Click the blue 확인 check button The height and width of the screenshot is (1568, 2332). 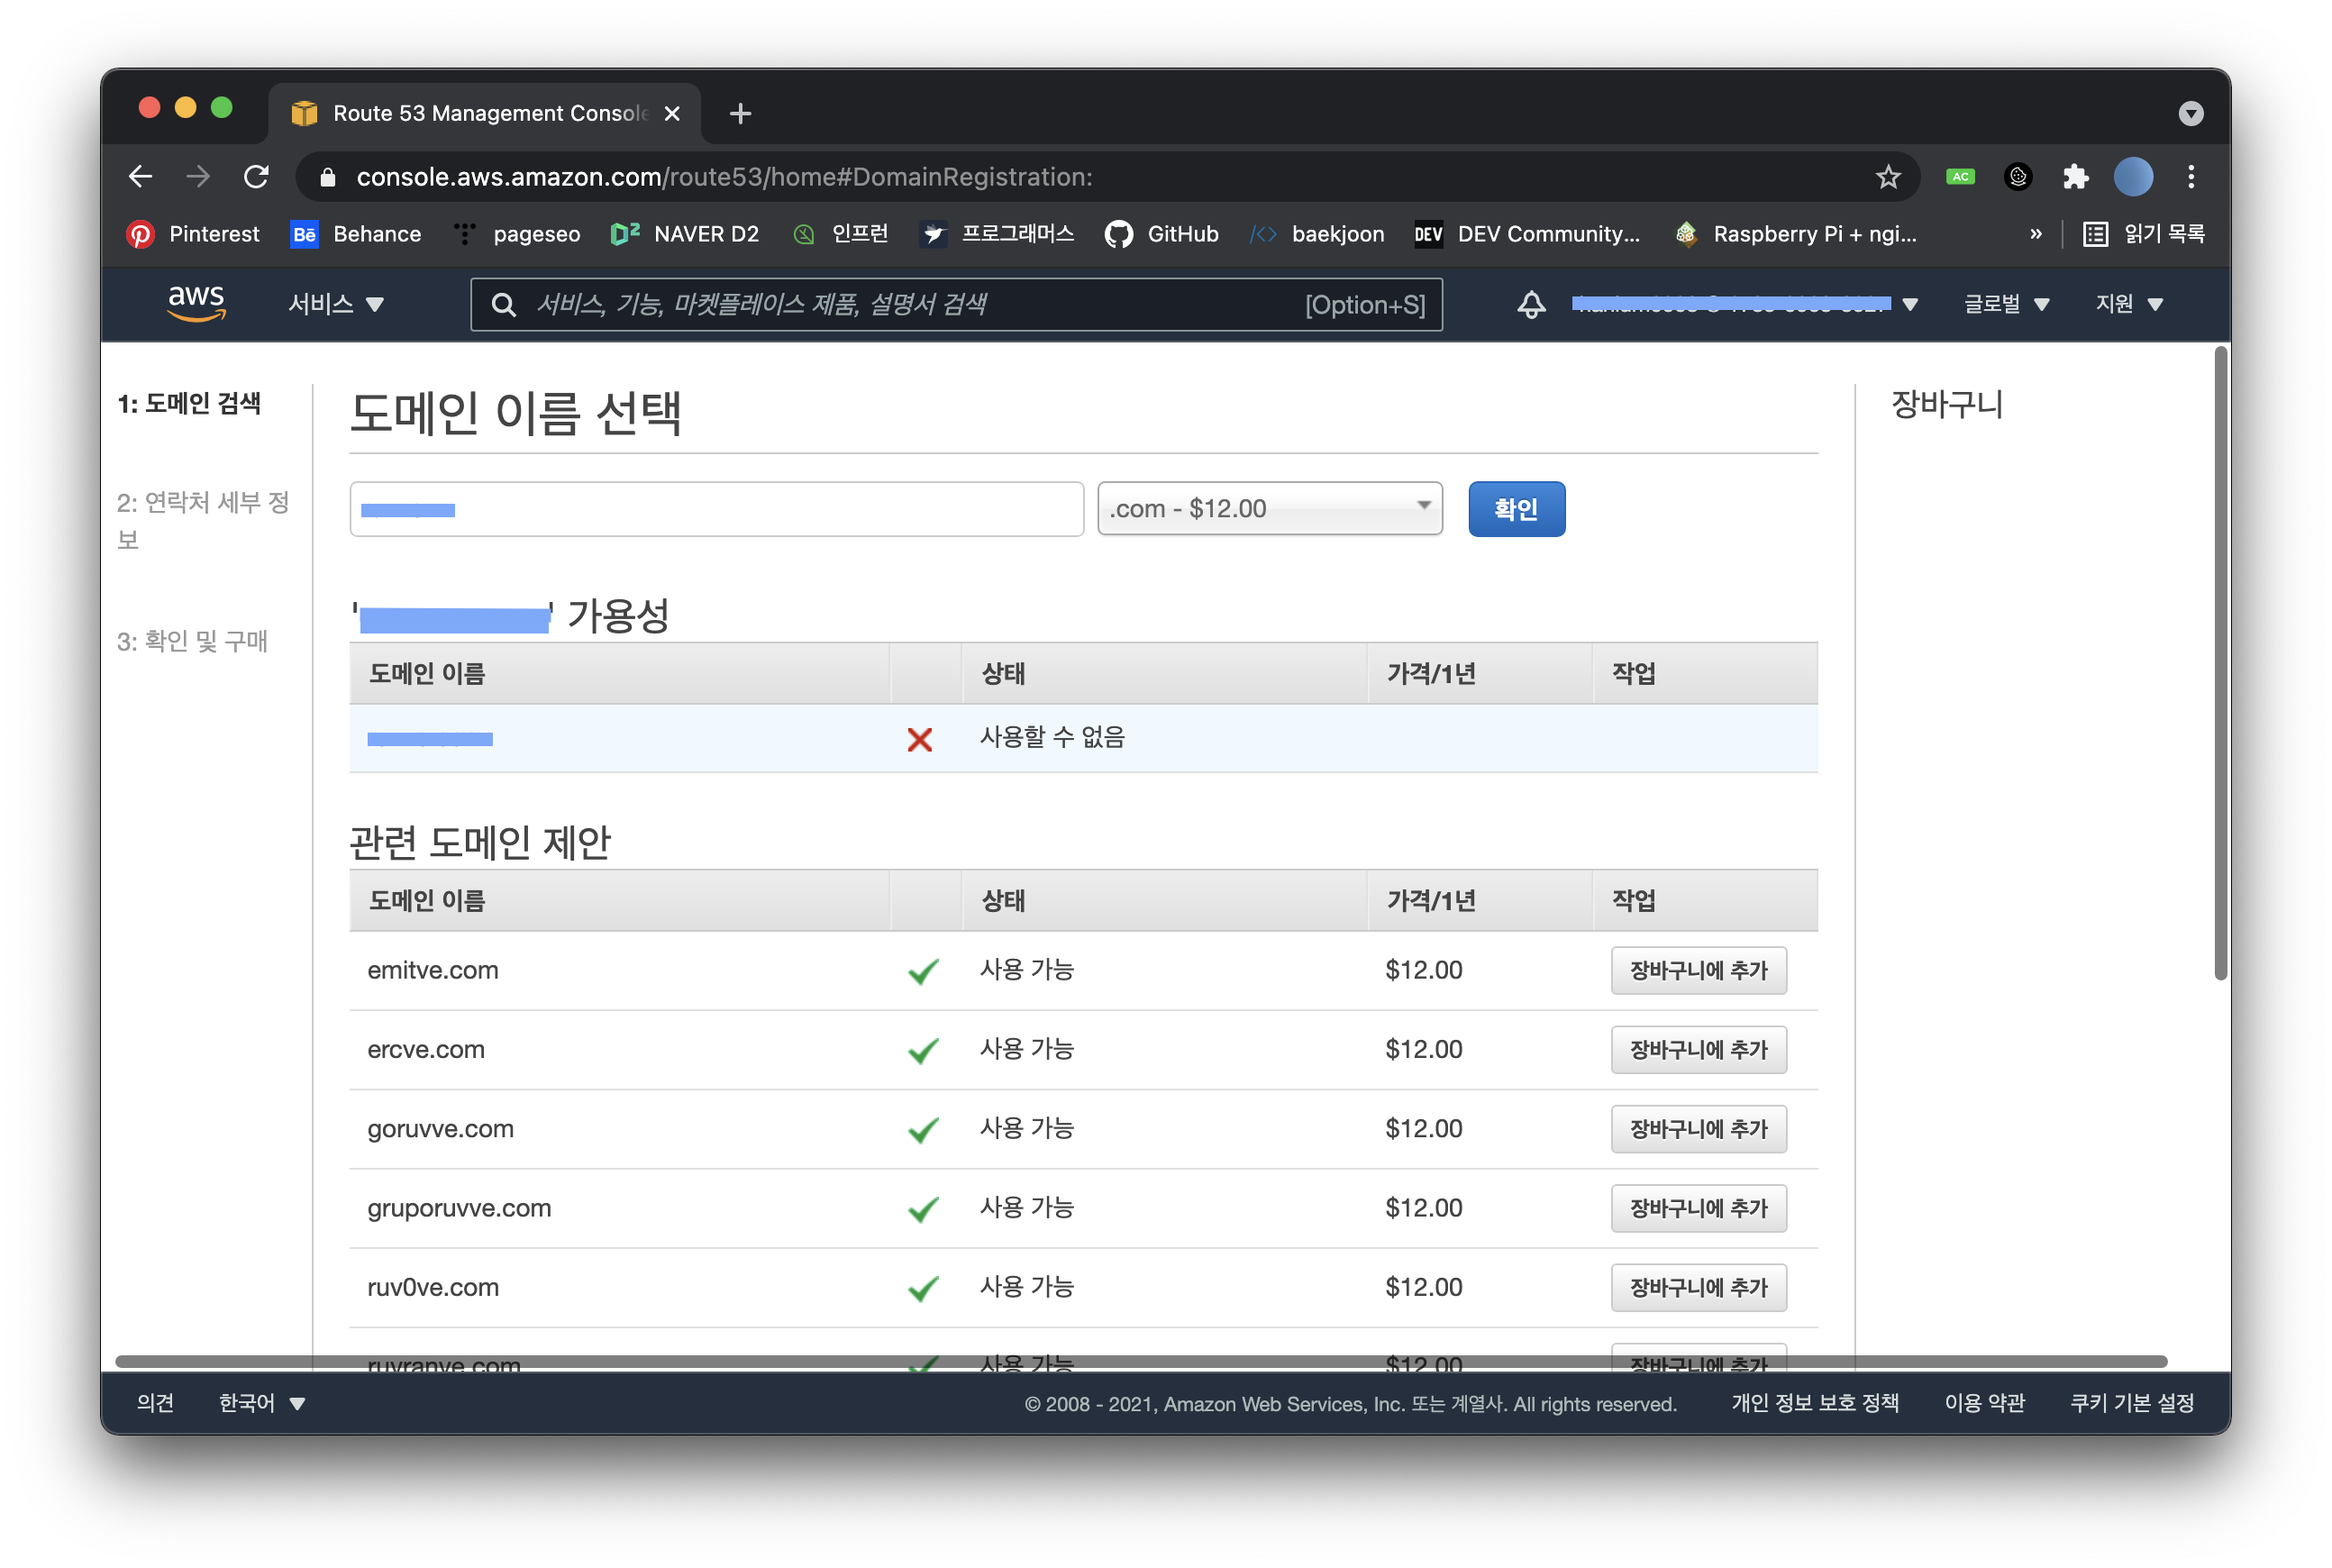1515,509
